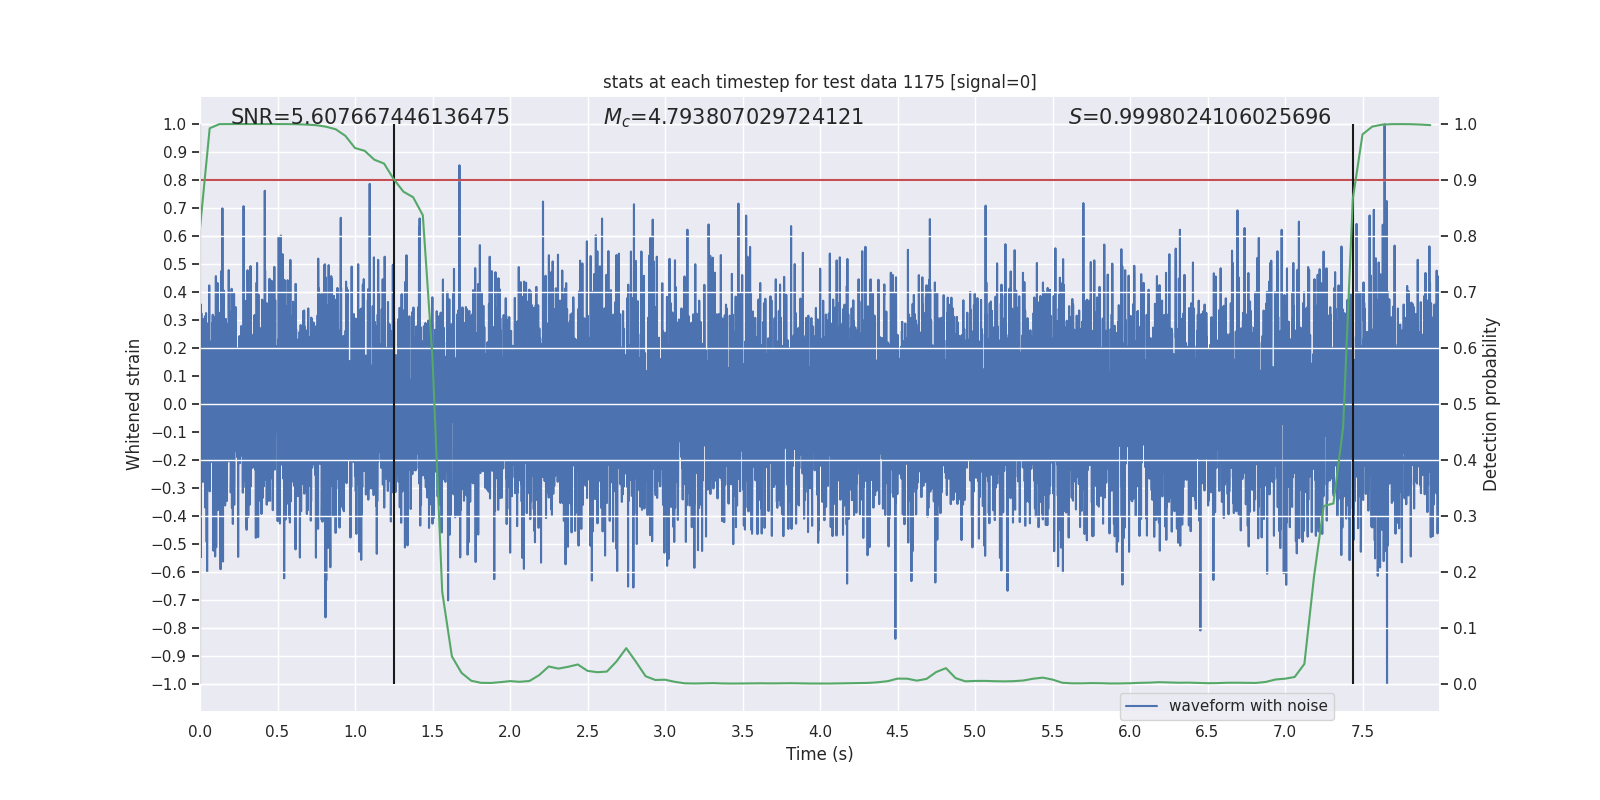Click the S=0.9998 score annotation

1199,117
